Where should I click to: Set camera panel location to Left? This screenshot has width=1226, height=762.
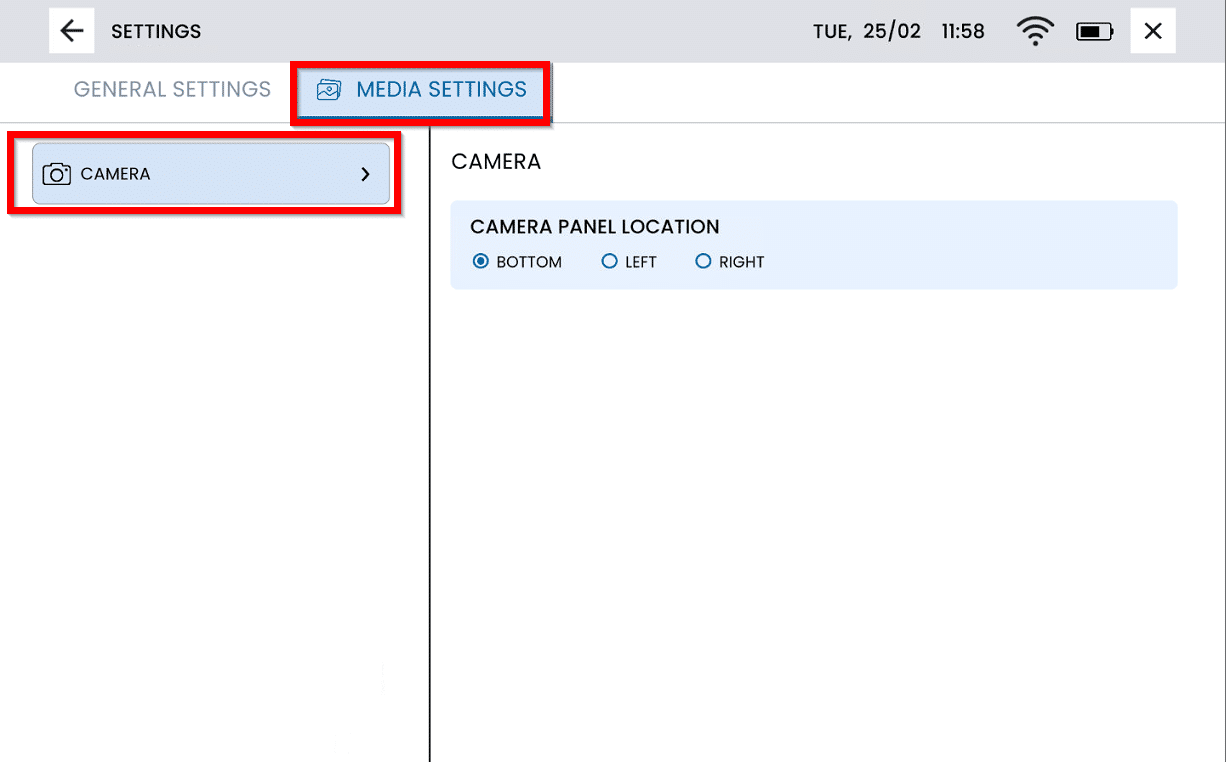609,262
